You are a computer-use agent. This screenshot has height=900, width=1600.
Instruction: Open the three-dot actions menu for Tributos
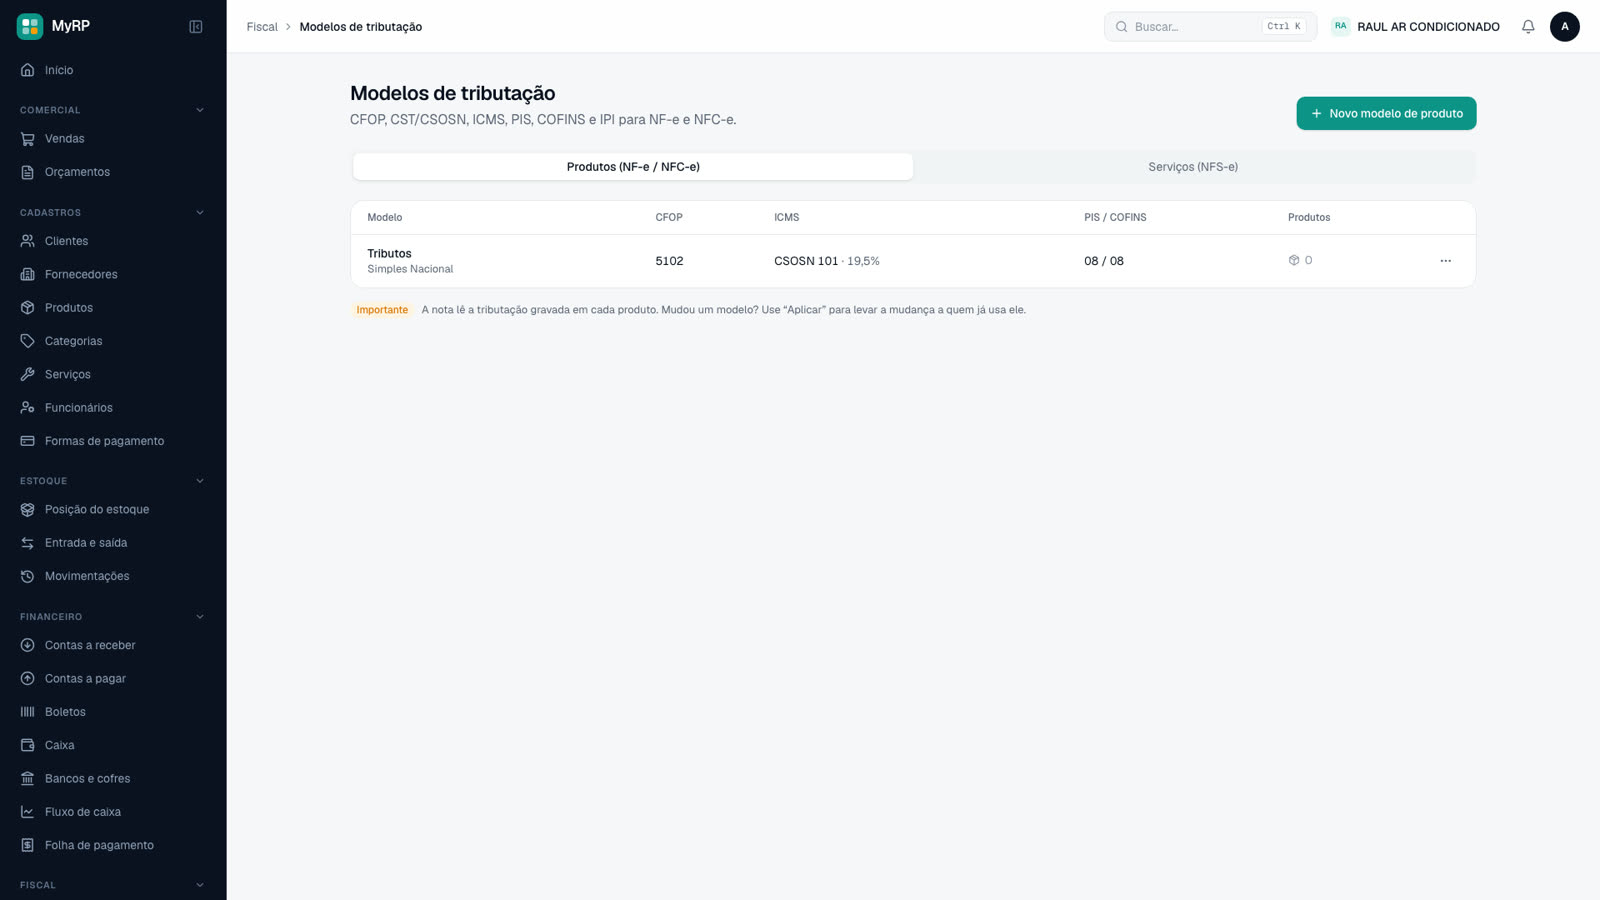tap(1445, 261)
